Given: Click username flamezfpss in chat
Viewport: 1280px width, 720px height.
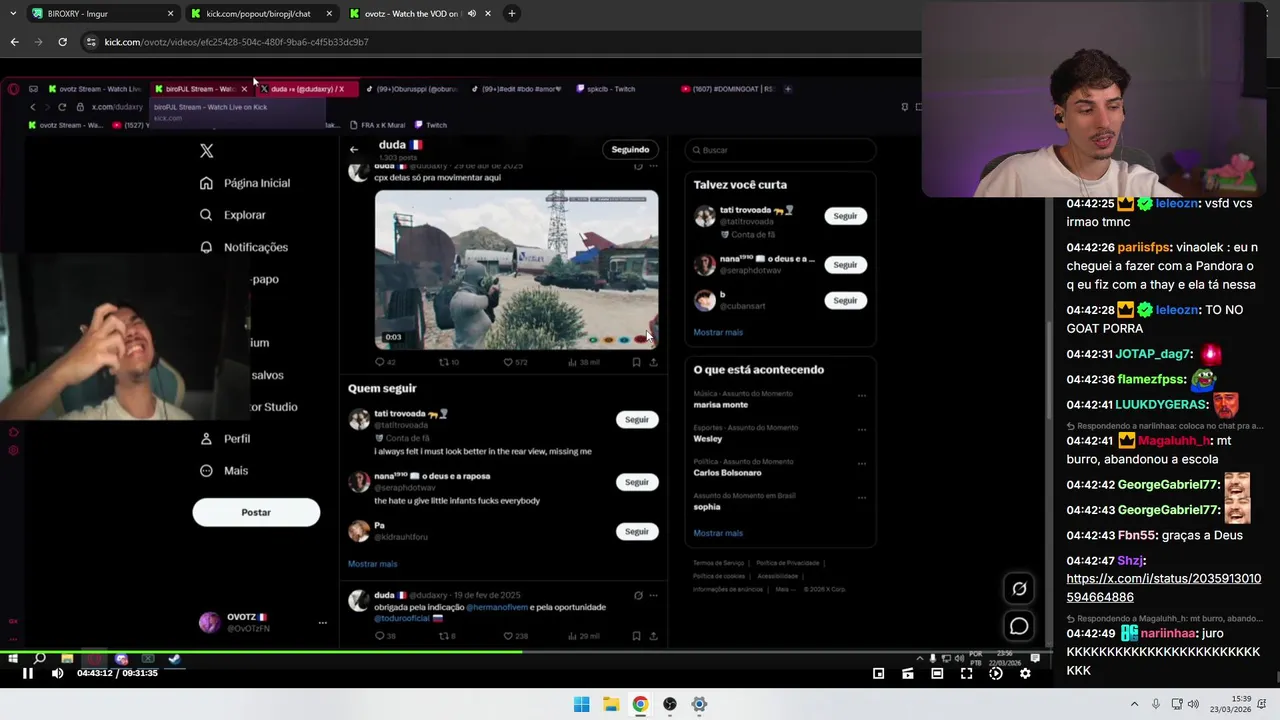Looking at the screenshot, I should point(1151,379).
